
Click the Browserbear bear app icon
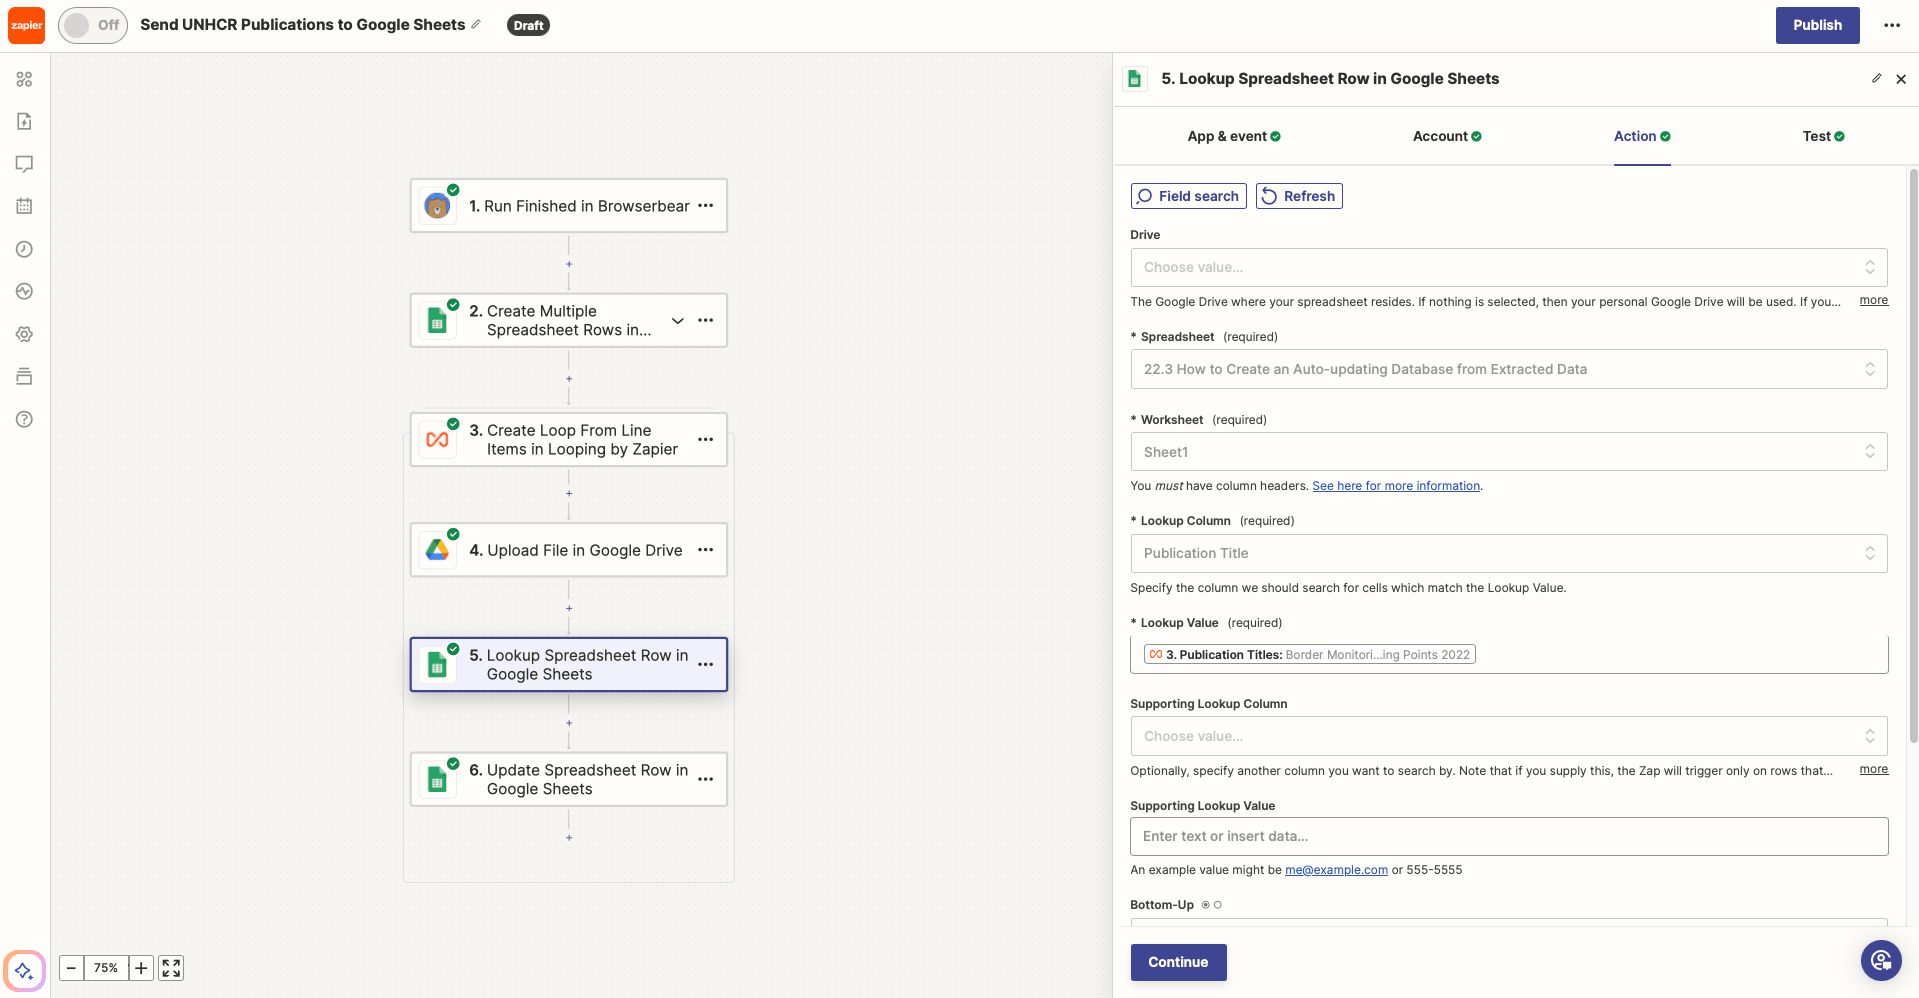[x=437, y=206]
